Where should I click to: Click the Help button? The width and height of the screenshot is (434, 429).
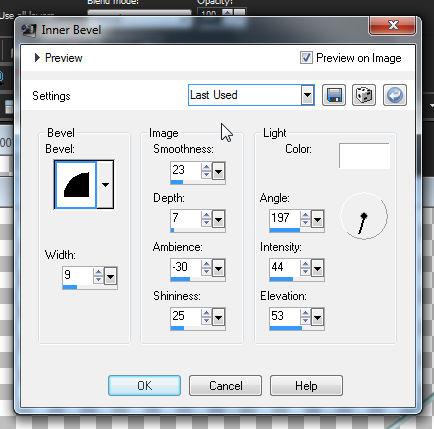point(306,386)
